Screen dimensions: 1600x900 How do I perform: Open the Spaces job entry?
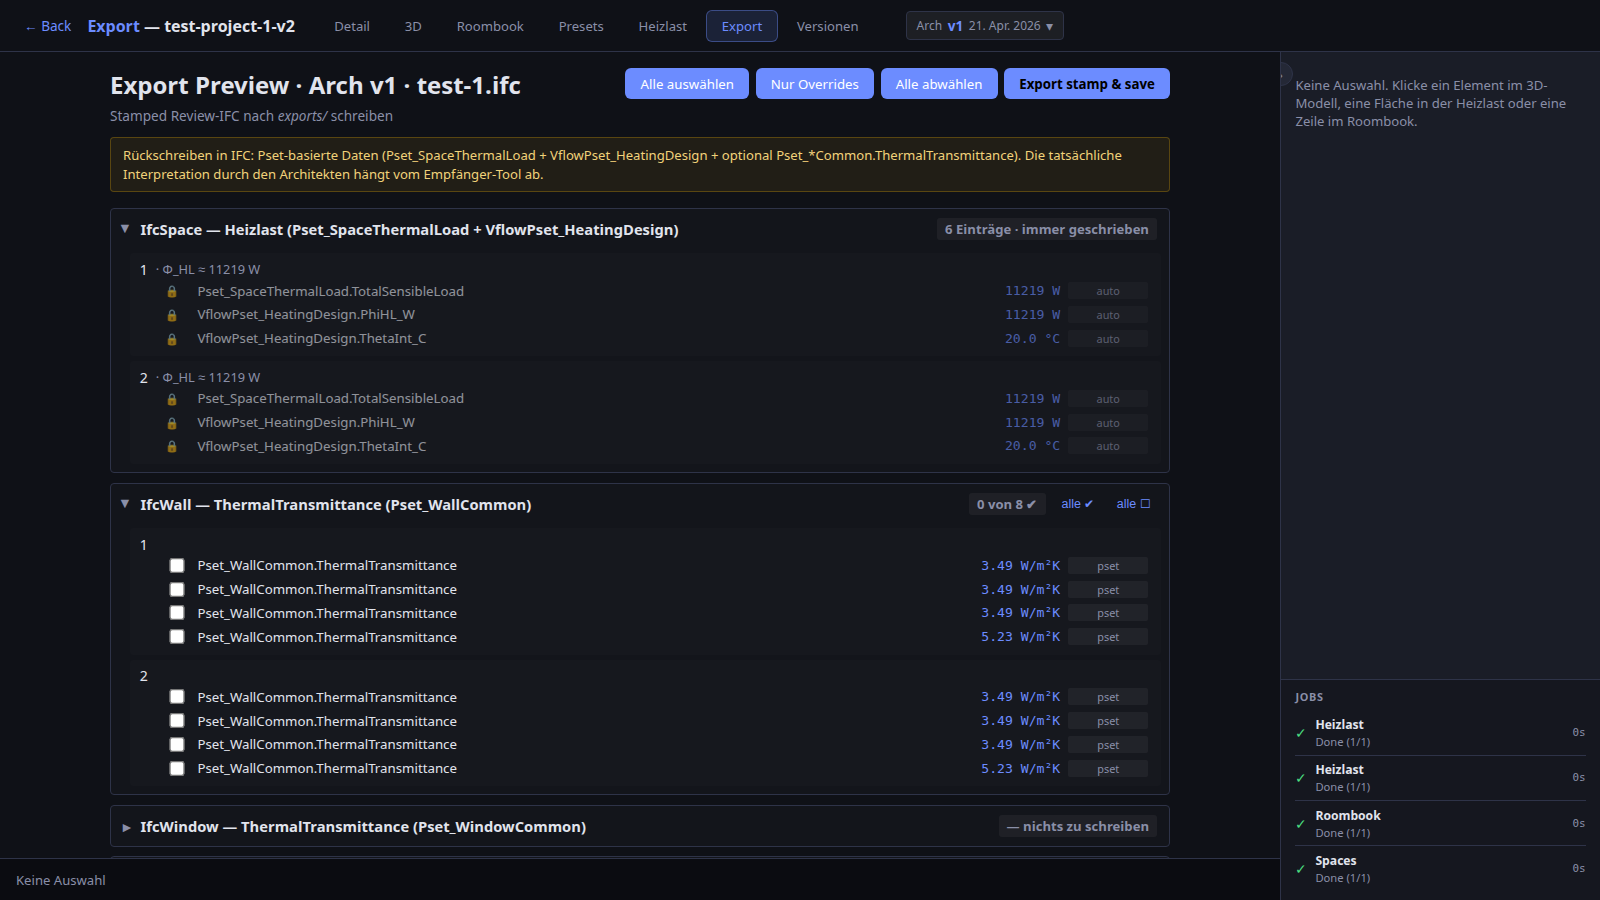[x=1440, y=868]
